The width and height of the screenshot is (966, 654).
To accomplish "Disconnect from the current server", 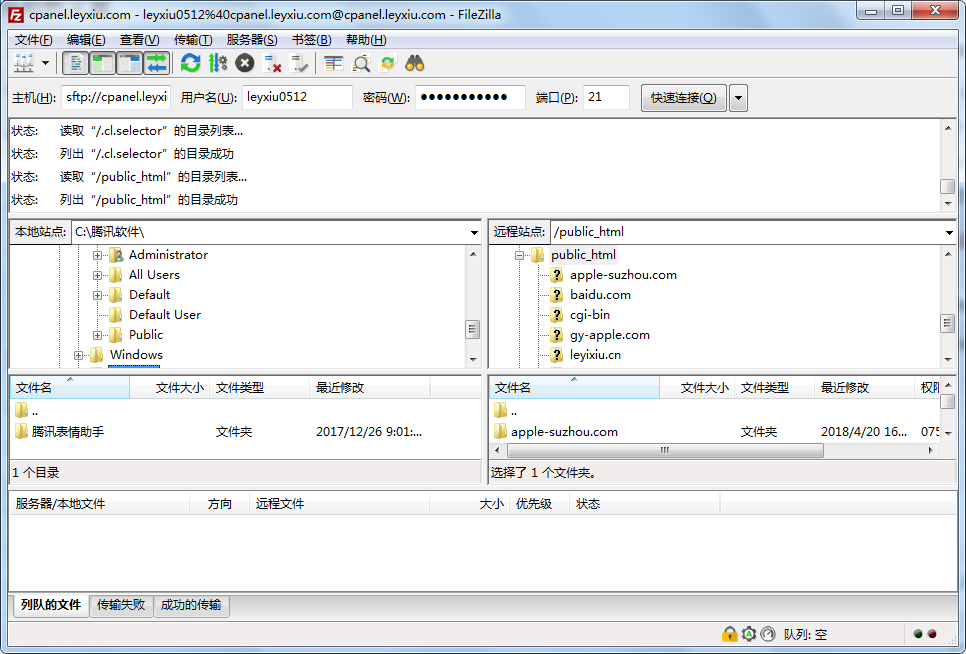I will click(x=272, y=63).
